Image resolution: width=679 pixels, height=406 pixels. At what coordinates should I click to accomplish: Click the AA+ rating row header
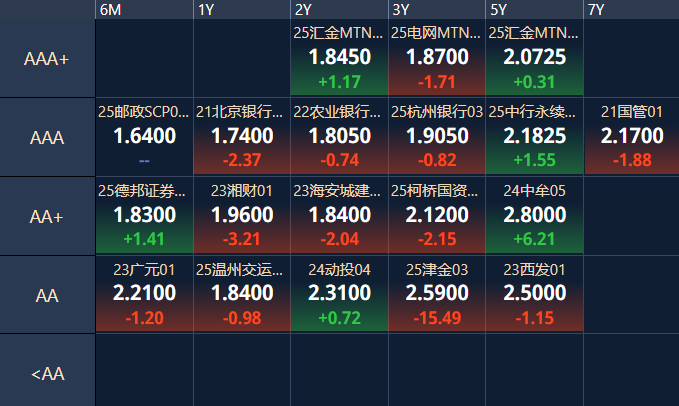pos(47,216)
